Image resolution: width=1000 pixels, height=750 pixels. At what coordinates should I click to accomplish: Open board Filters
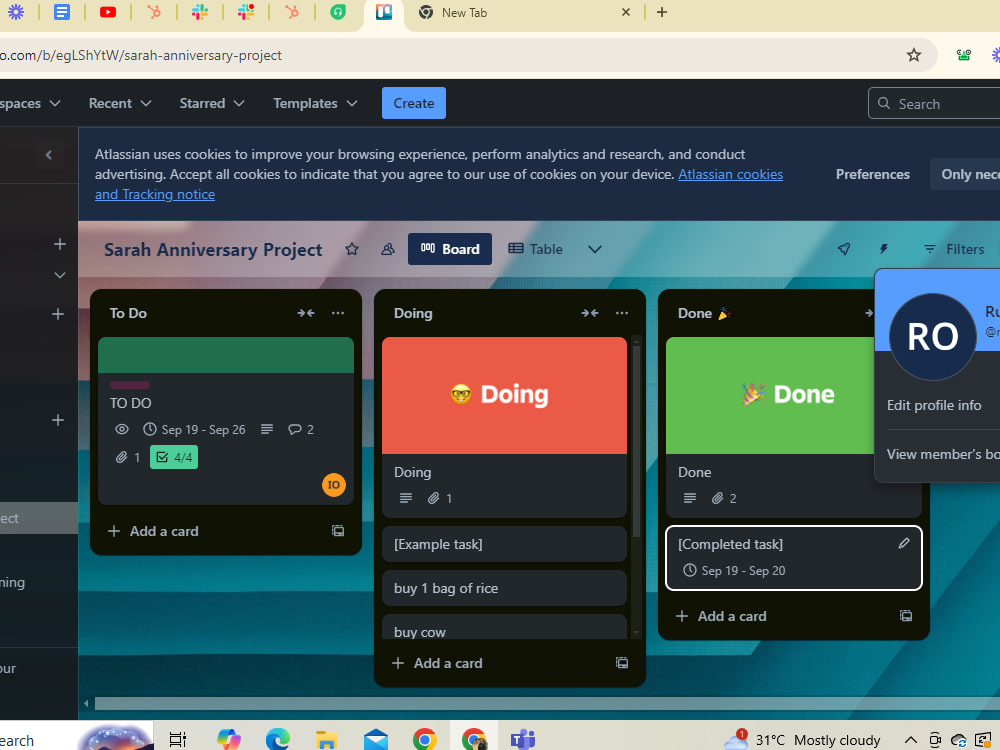coord(954,249)
